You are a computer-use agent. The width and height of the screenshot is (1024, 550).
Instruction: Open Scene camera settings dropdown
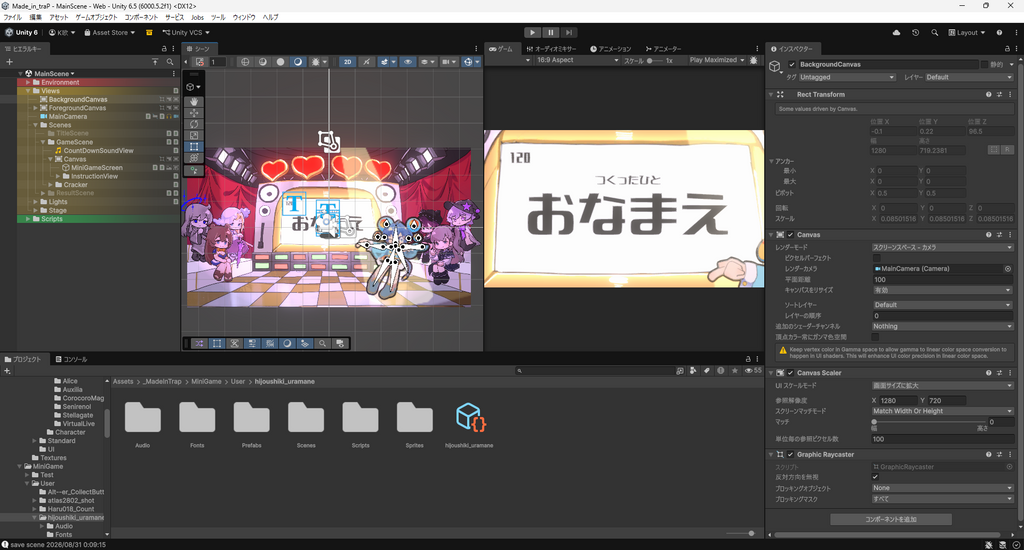(x=448, y=62)
